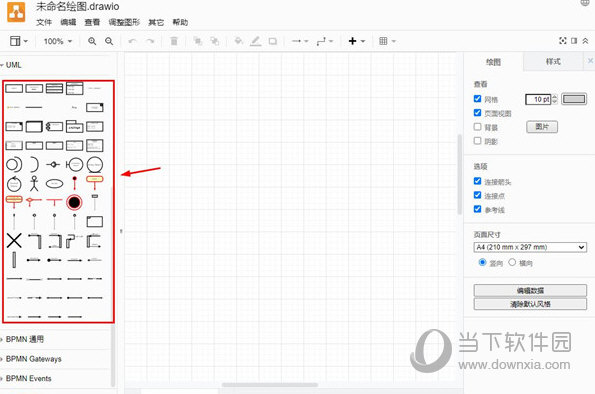
Task: Select the UML component shape
Action: (54, 126)
